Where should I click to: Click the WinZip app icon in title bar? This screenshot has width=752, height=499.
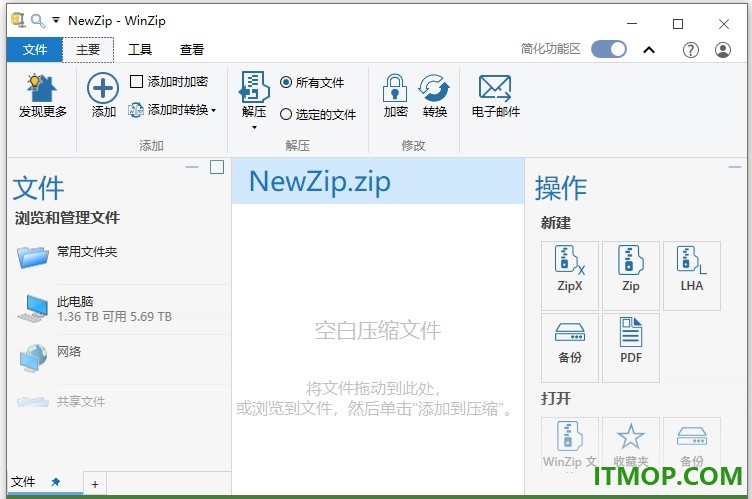[18, 20]
